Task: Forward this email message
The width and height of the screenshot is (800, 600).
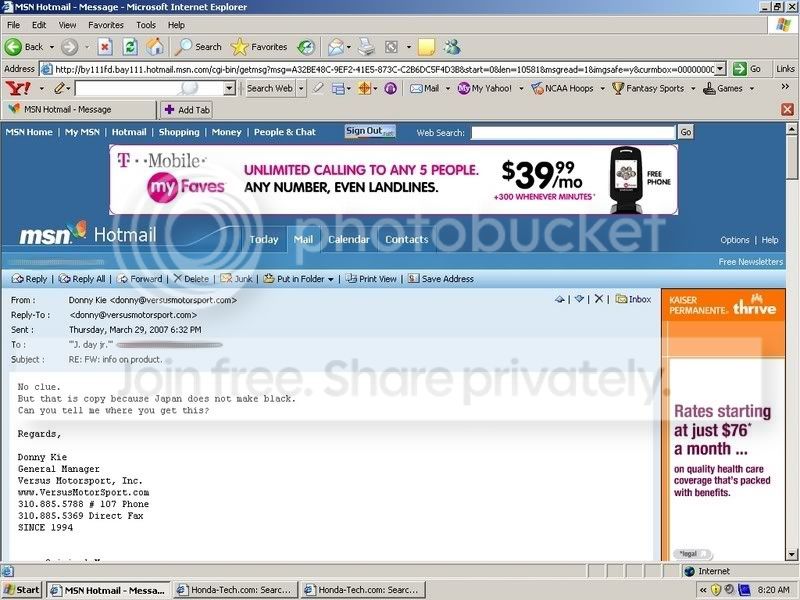Action: pos(140,279)
